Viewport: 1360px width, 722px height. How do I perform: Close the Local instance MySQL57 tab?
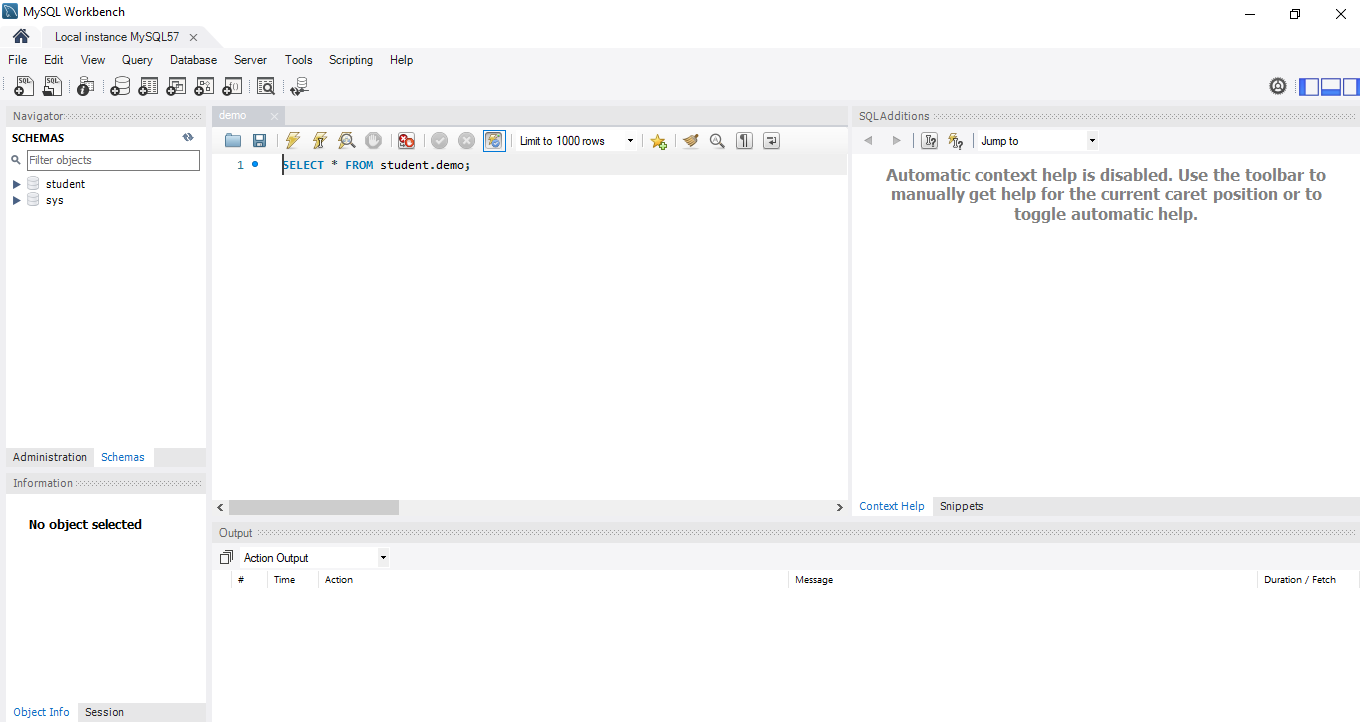click(193, 37)
